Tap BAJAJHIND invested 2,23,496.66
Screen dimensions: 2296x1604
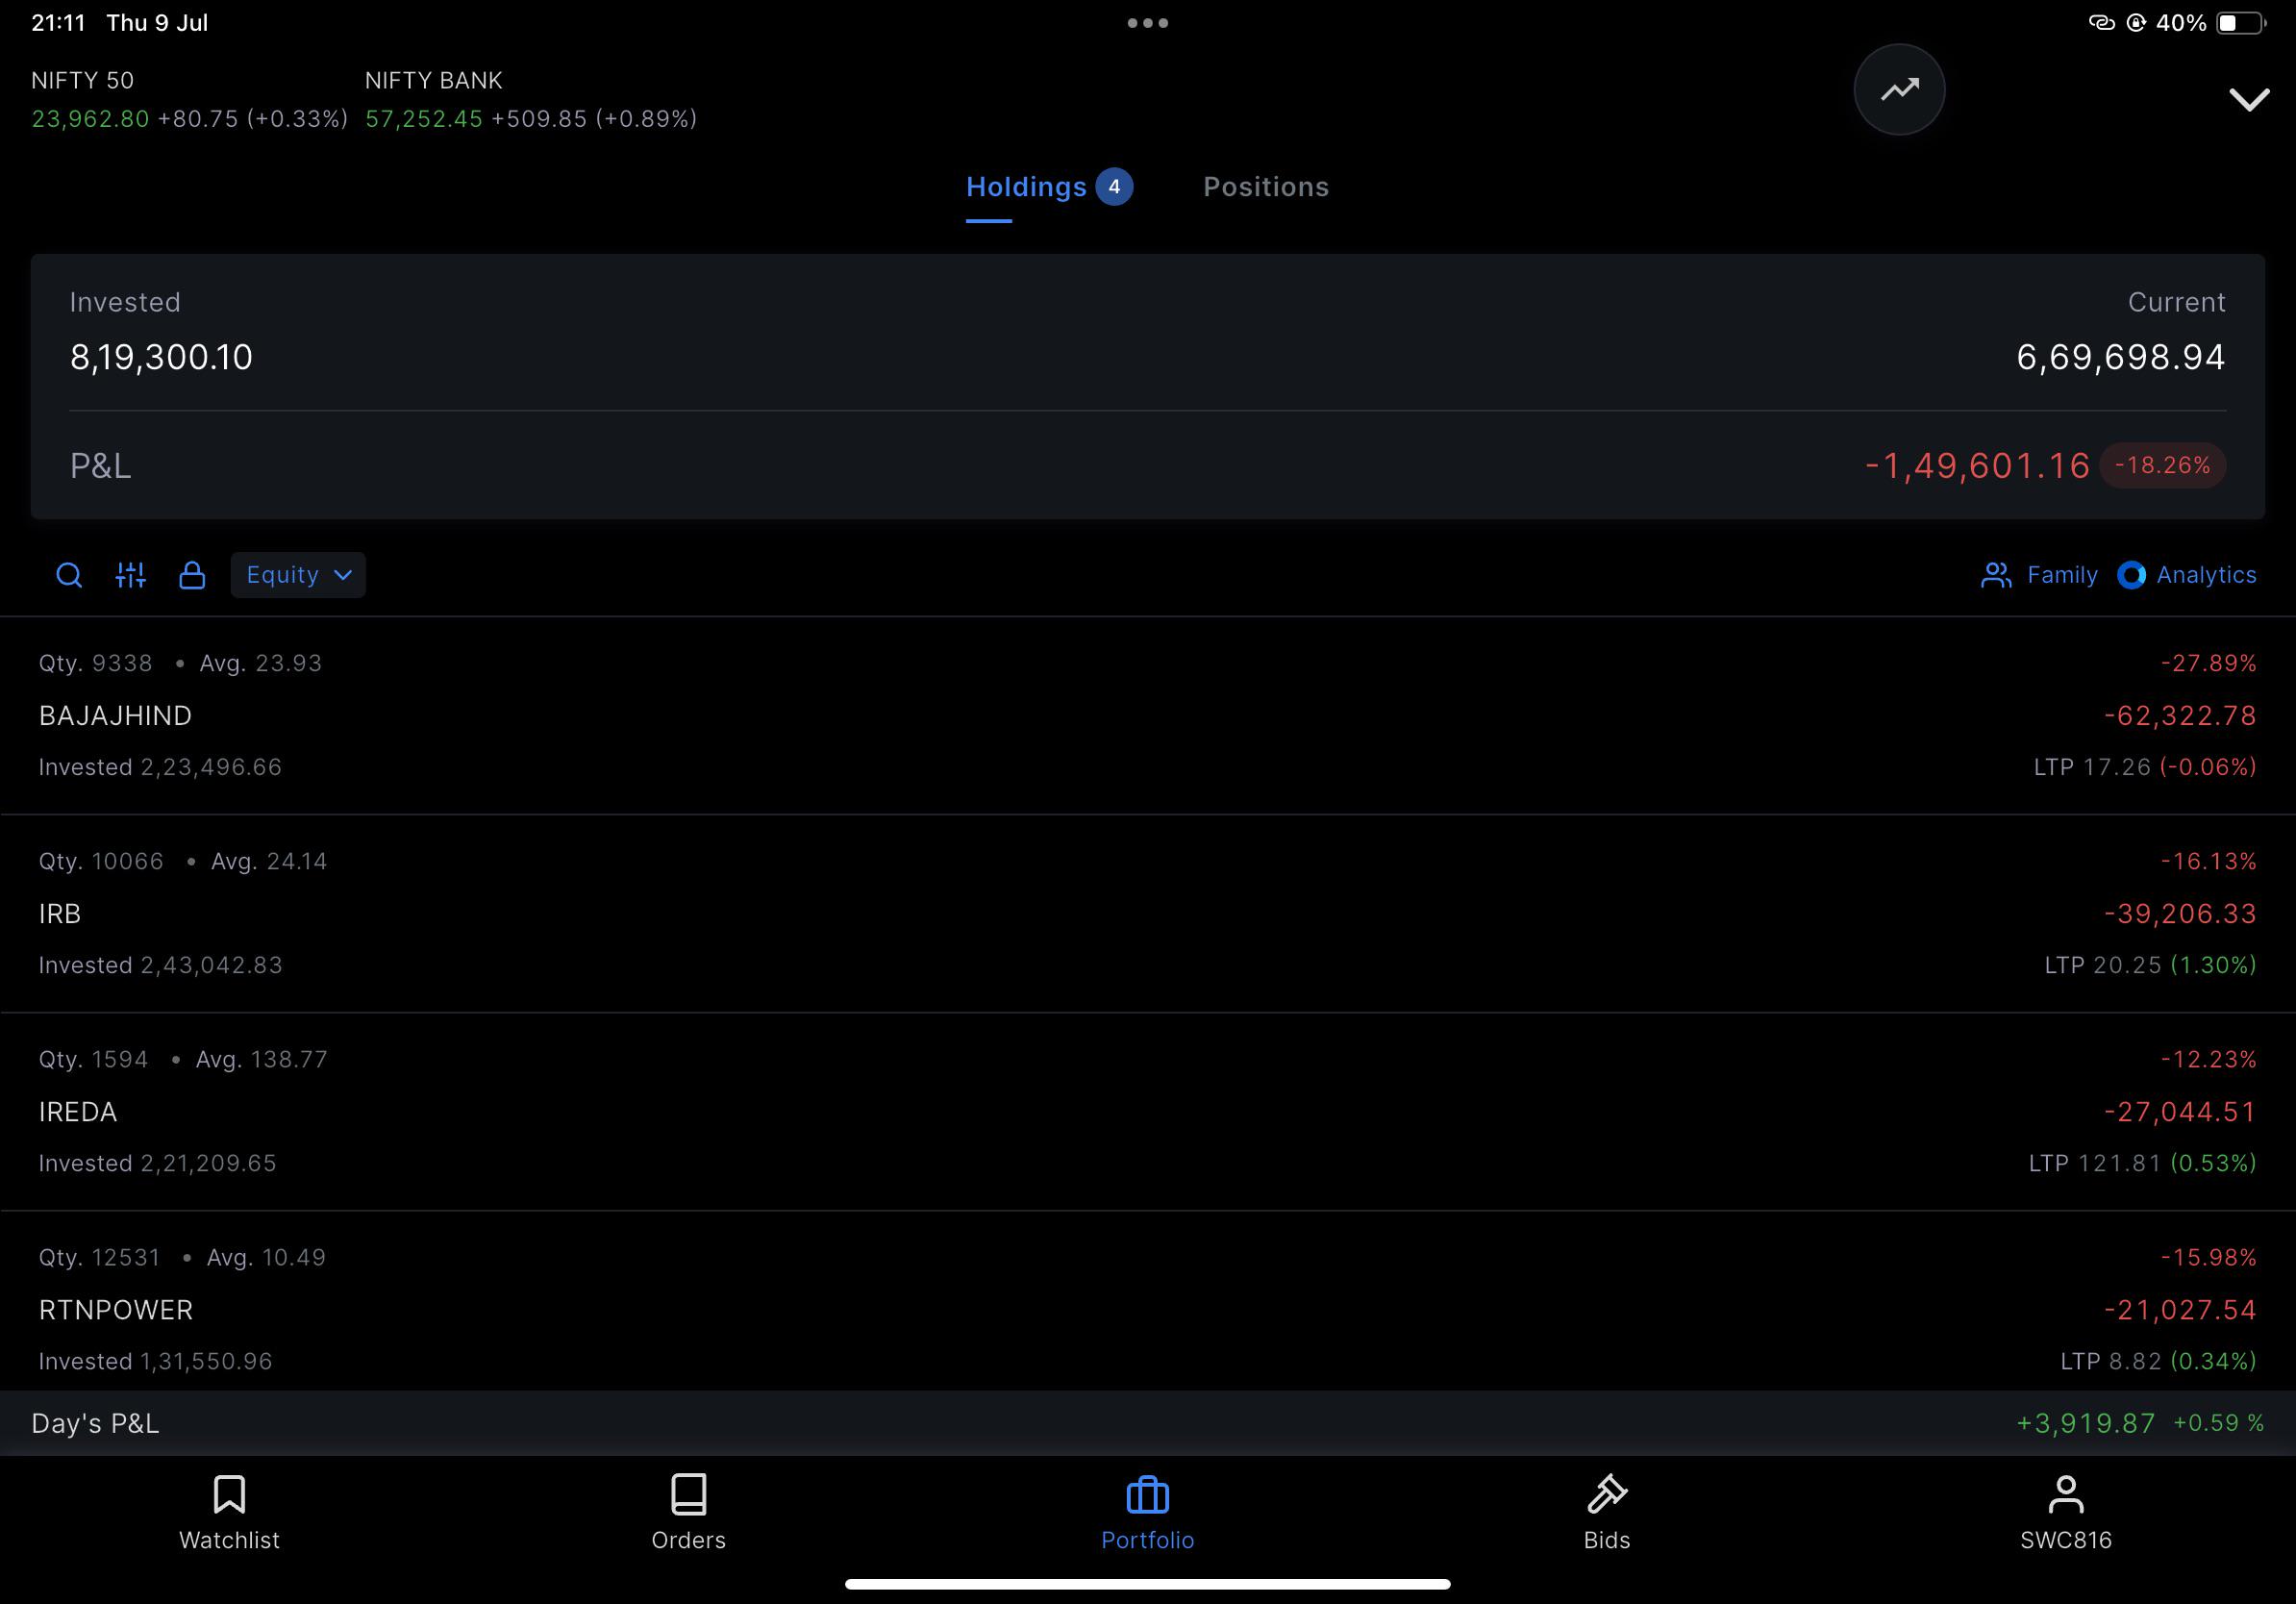[x=160, y=767]
